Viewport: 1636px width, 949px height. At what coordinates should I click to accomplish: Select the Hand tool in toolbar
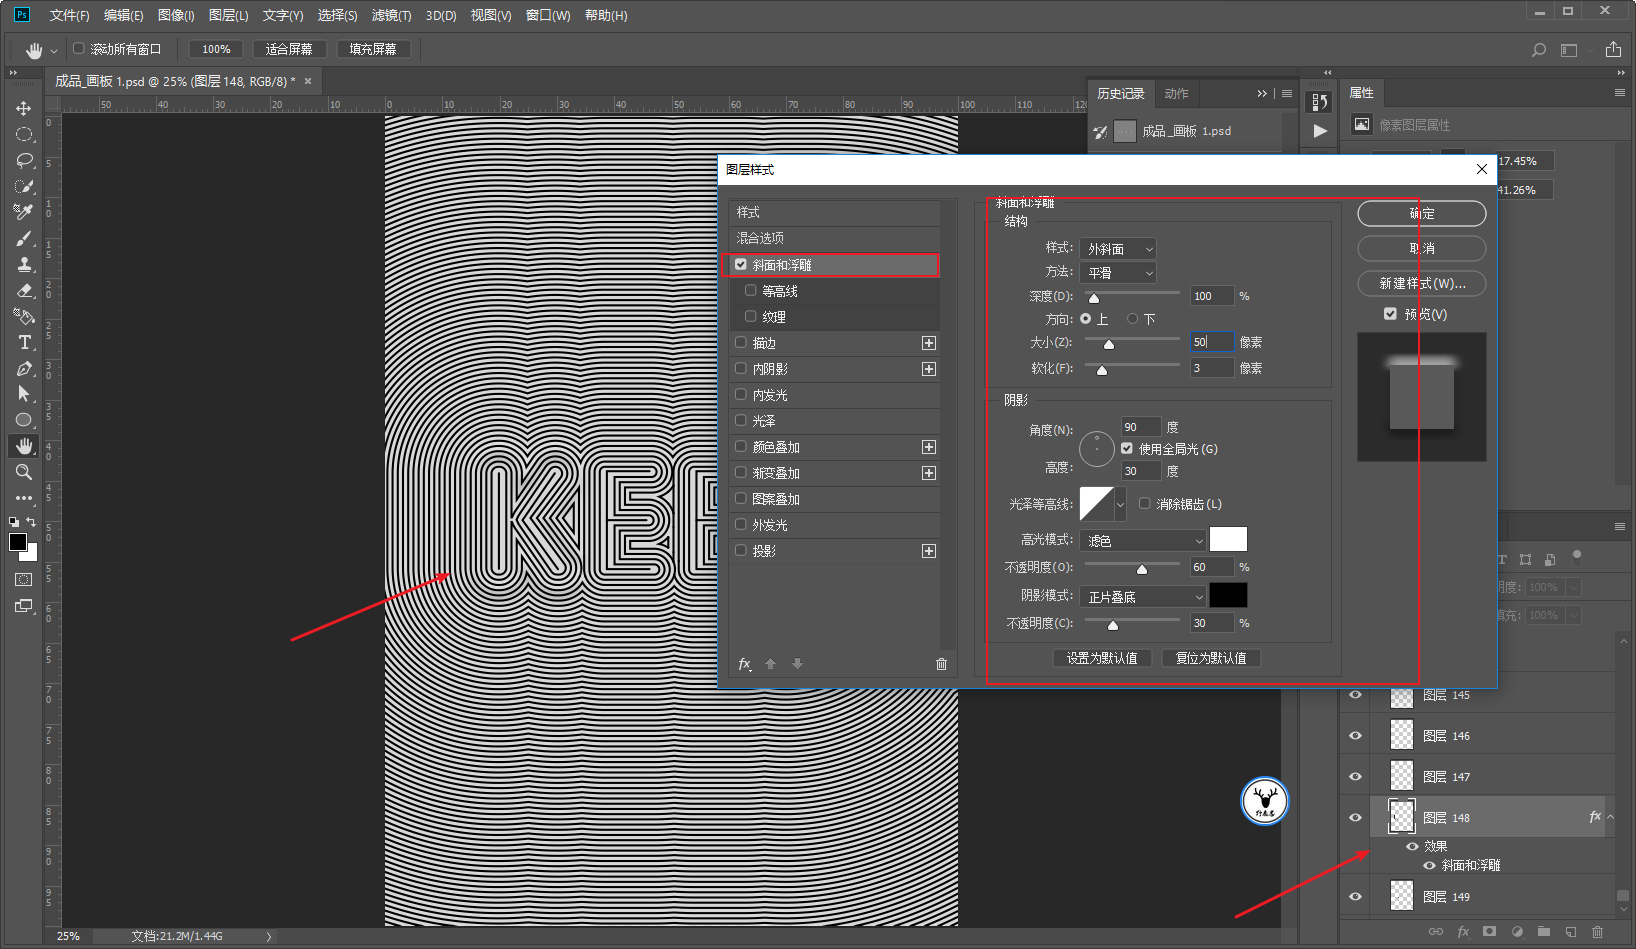(24, 446)
